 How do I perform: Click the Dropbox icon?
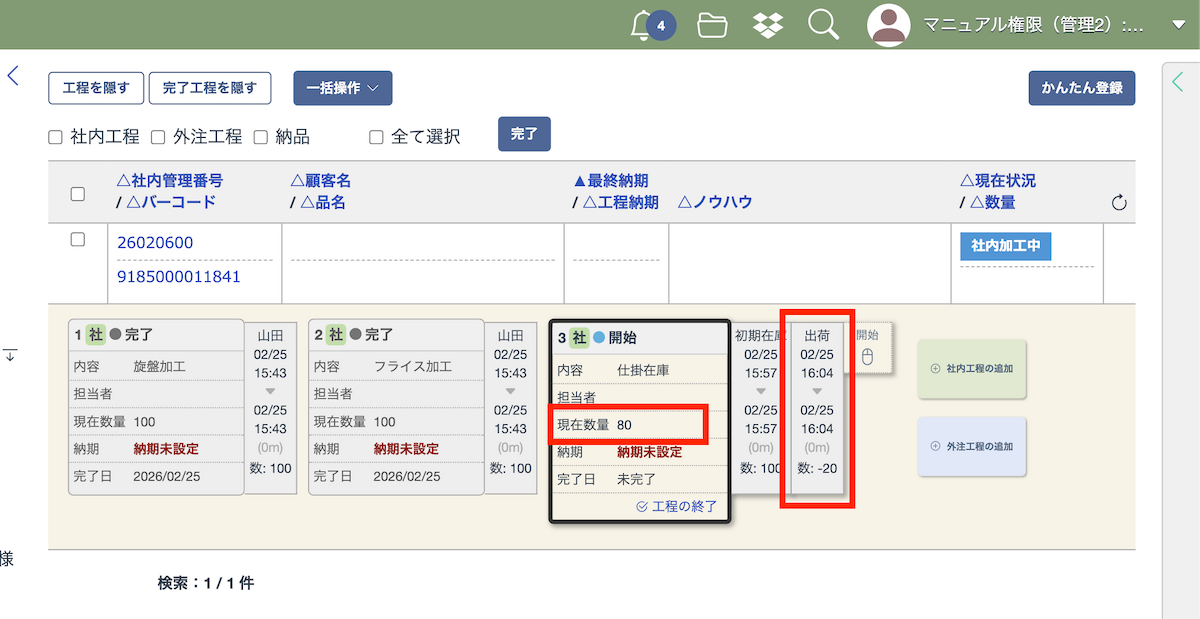click(x=767, y=25)
